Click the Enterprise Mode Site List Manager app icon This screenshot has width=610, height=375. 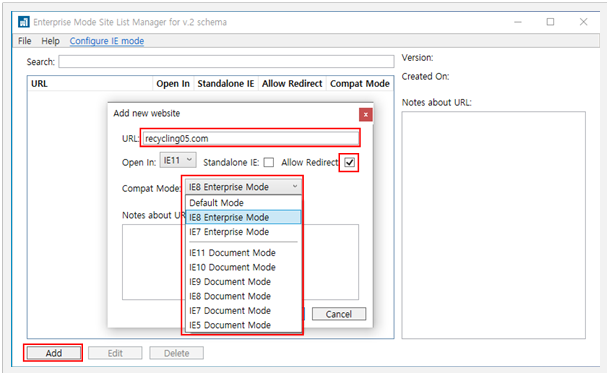click(24, 22)
